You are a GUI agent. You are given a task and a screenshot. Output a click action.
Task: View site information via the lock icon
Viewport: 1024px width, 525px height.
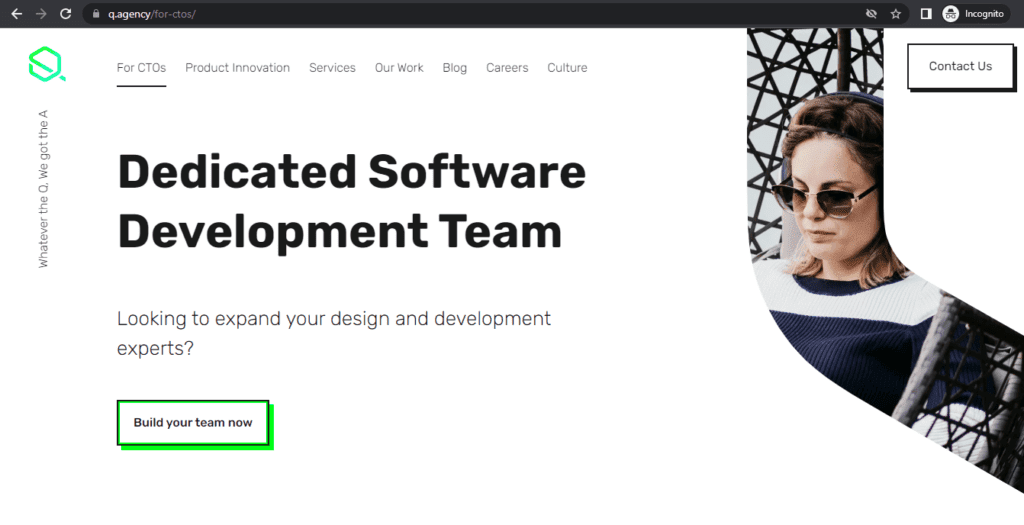(x=96, y=14)
